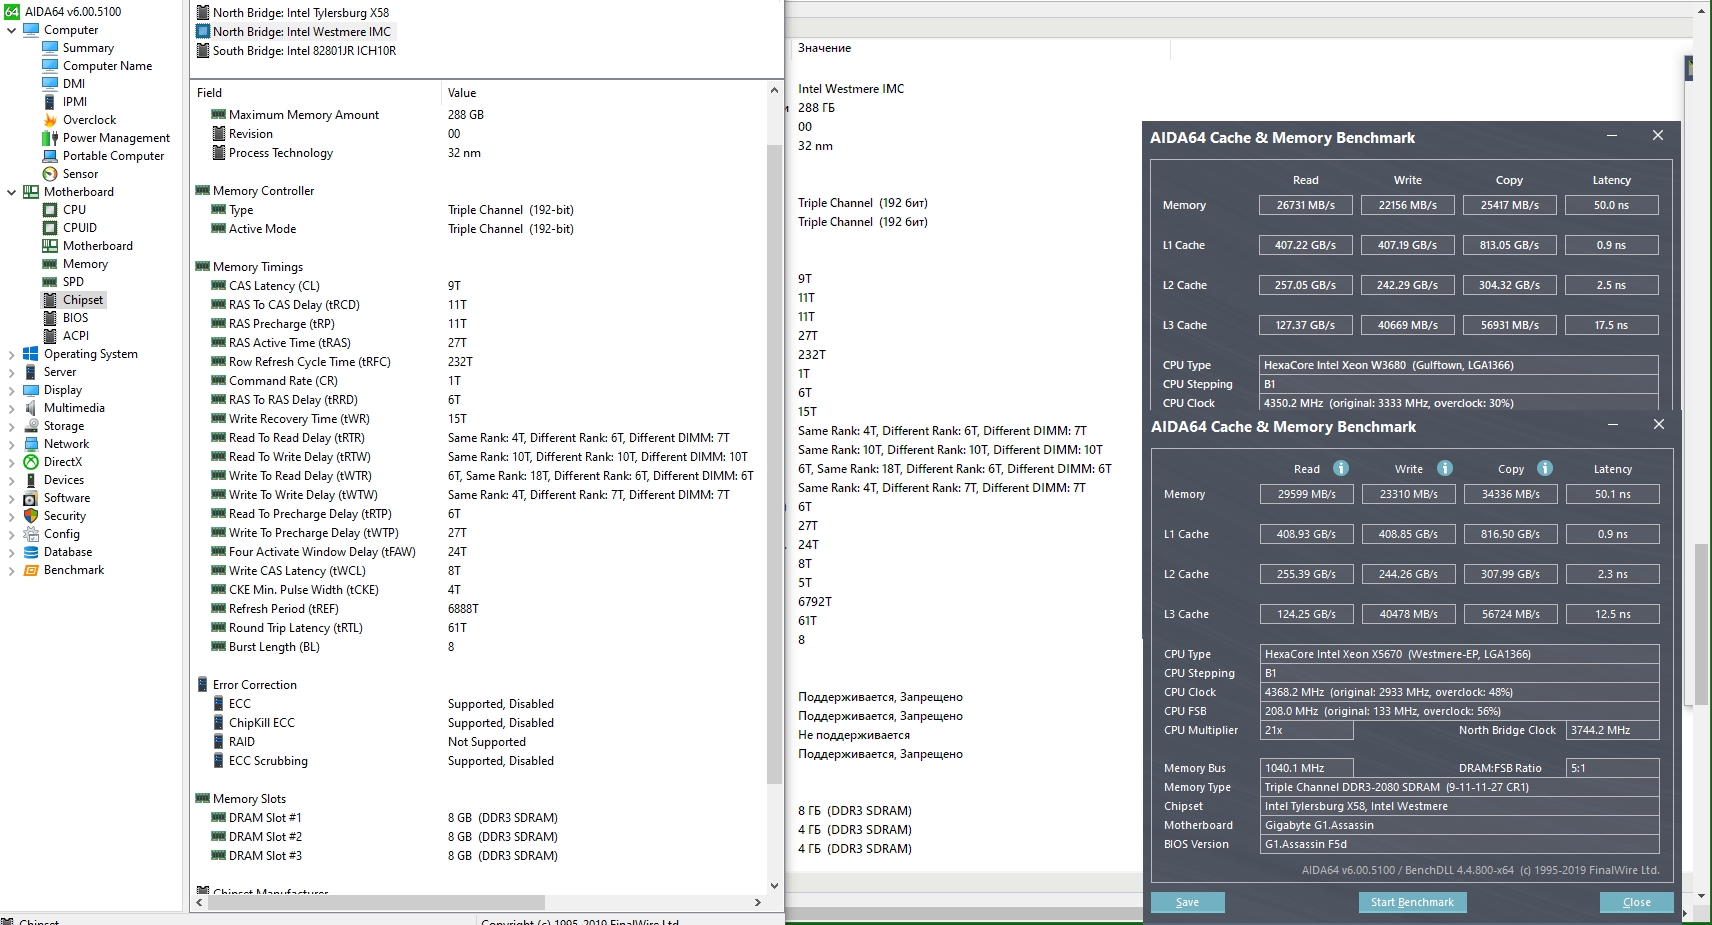Click the Overclock flame icon

[x=50, y=120]
